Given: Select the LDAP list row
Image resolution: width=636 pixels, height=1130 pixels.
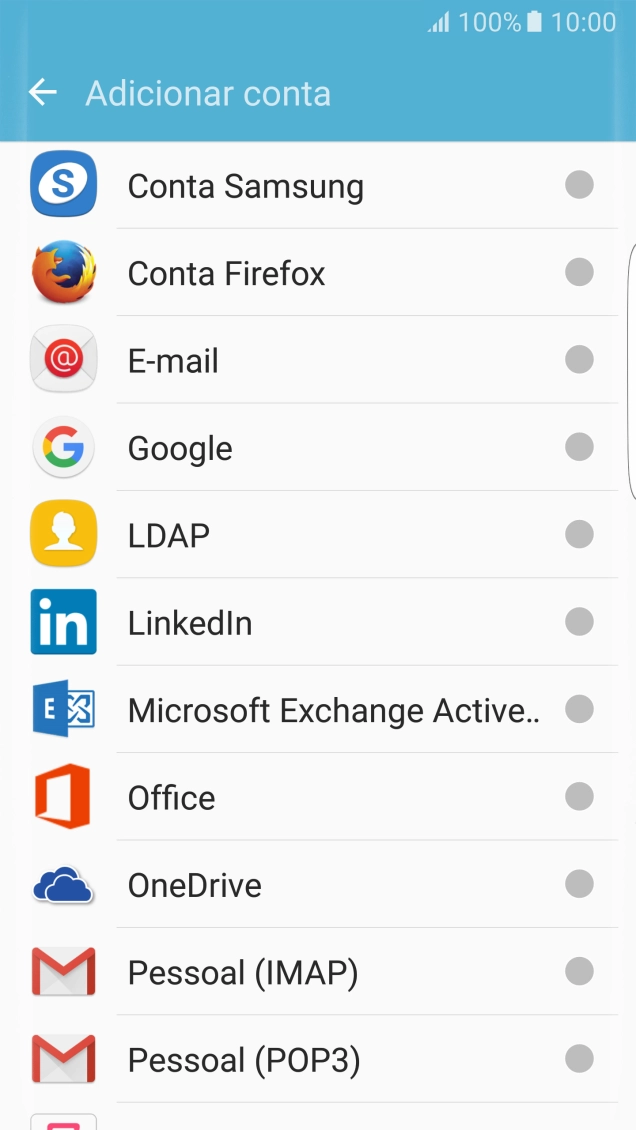Looking at the screenshot, I should 300,534.
